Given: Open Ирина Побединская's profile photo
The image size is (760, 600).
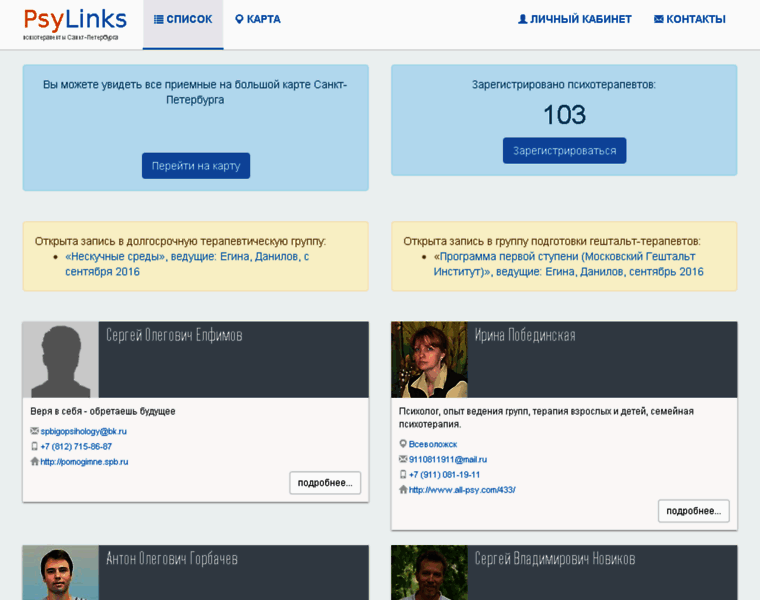Looking at the screenshot, I should 429,360.
